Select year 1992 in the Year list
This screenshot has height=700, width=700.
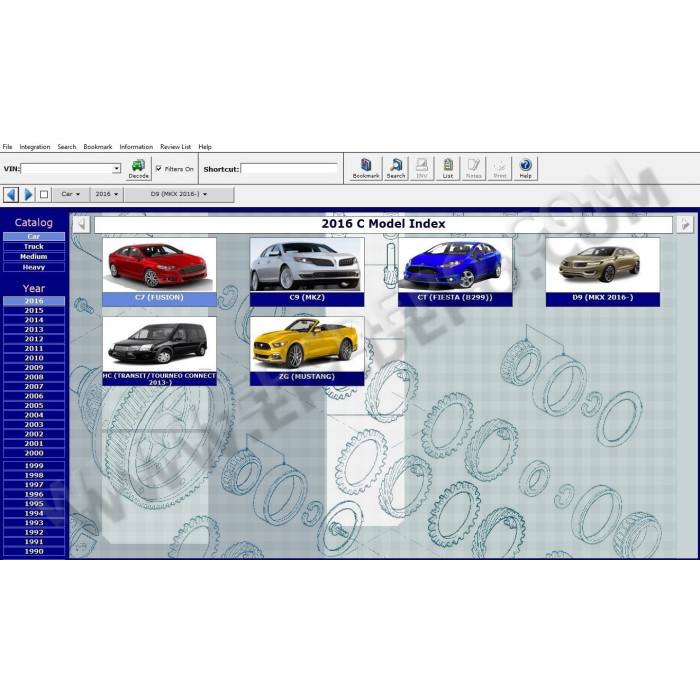(34, 532)
